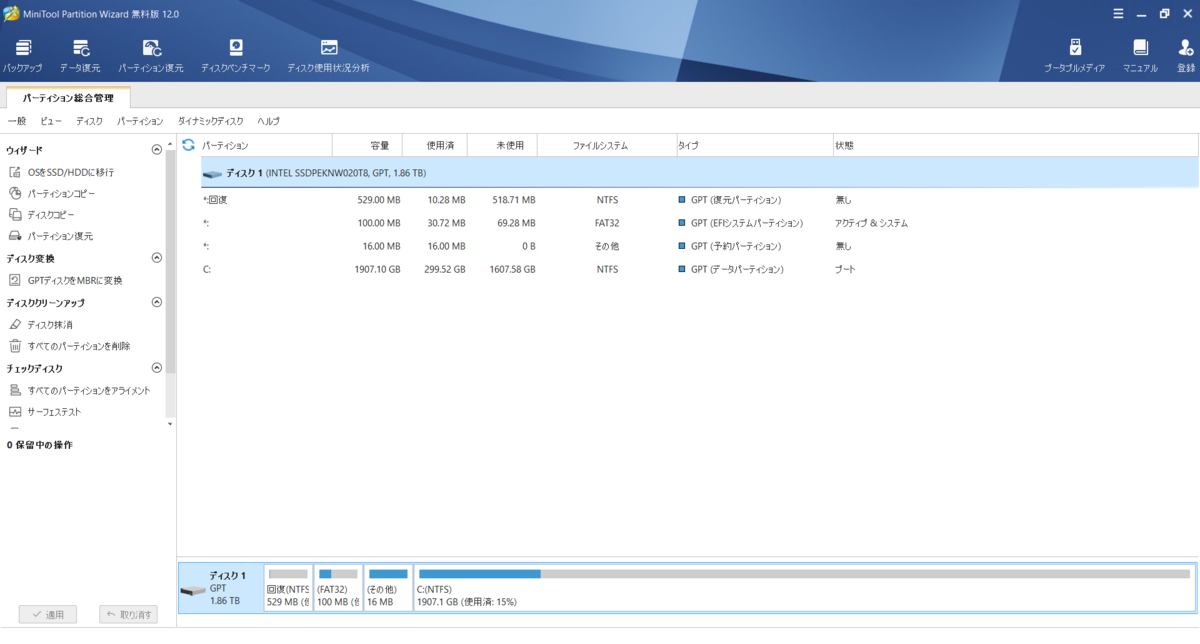1200x644 pixels.
Task: Open ディスク使用状況分析 space analyzer
Action: [328, 56]
